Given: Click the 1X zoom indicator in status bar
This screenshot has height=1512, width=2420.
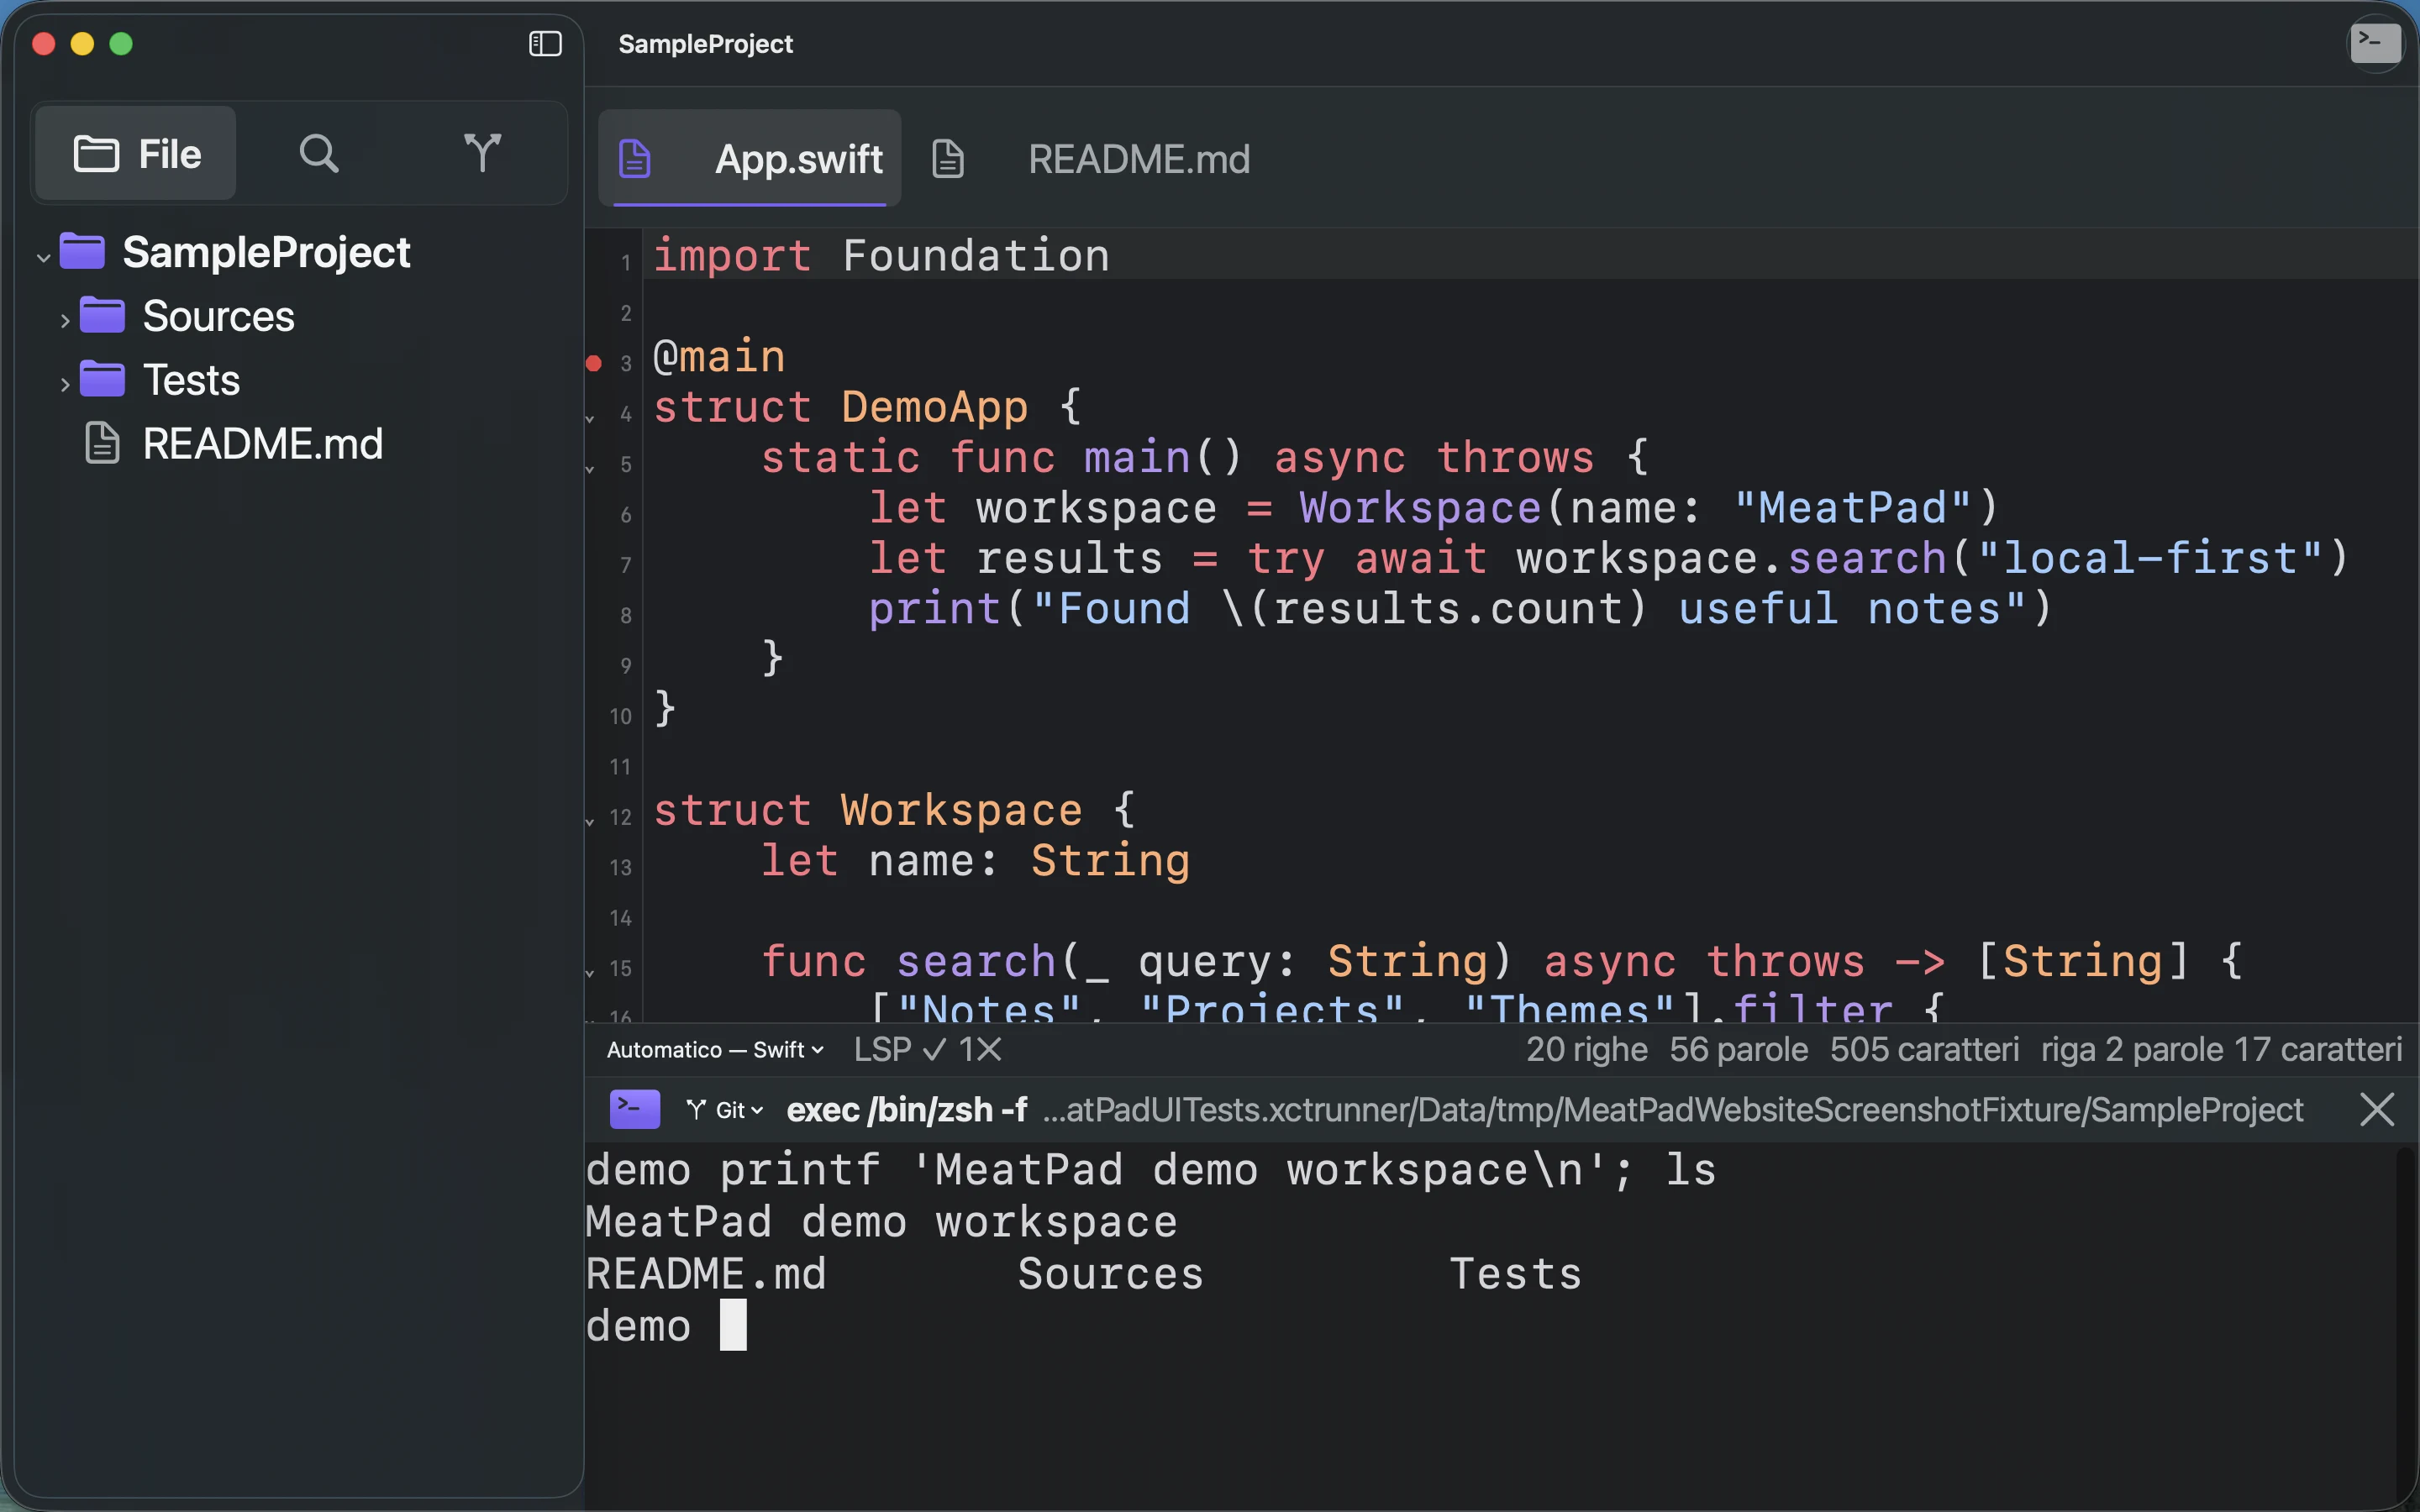Looking at the screenshot, I should (980, 1049).
